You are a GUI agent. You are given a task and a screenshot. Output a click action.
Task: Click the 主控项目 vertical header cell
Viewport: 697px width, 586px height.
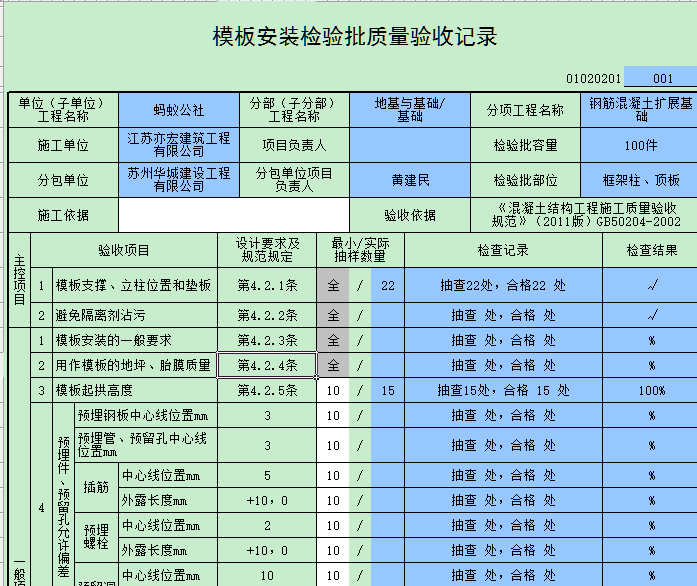click(x=20, y=280)
